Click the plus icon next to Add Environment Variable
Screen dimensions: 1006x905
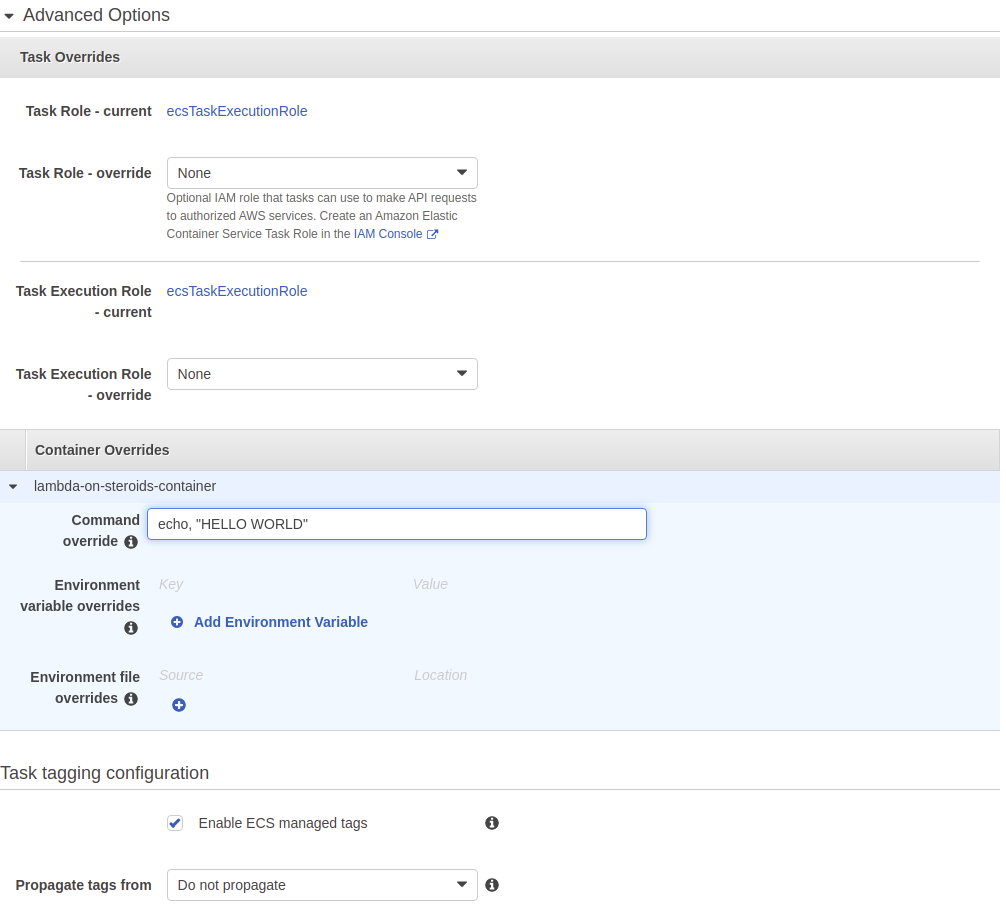point(177,622)
